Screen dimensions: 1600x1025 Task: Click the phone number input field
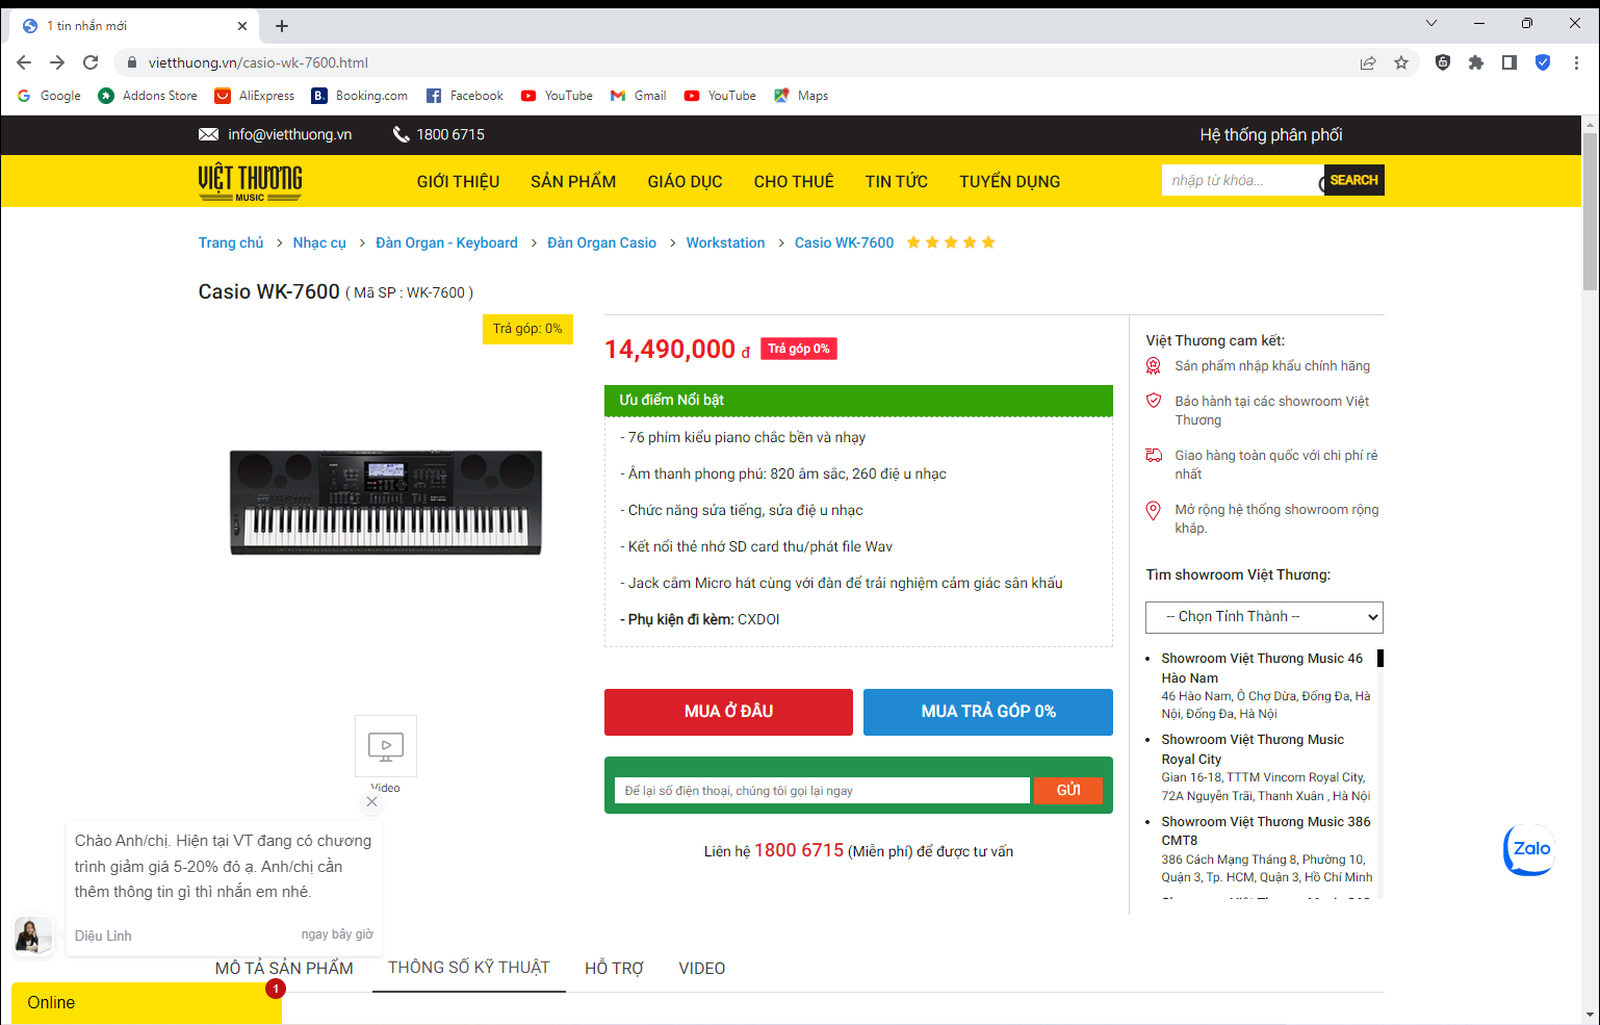pos(821,791)
